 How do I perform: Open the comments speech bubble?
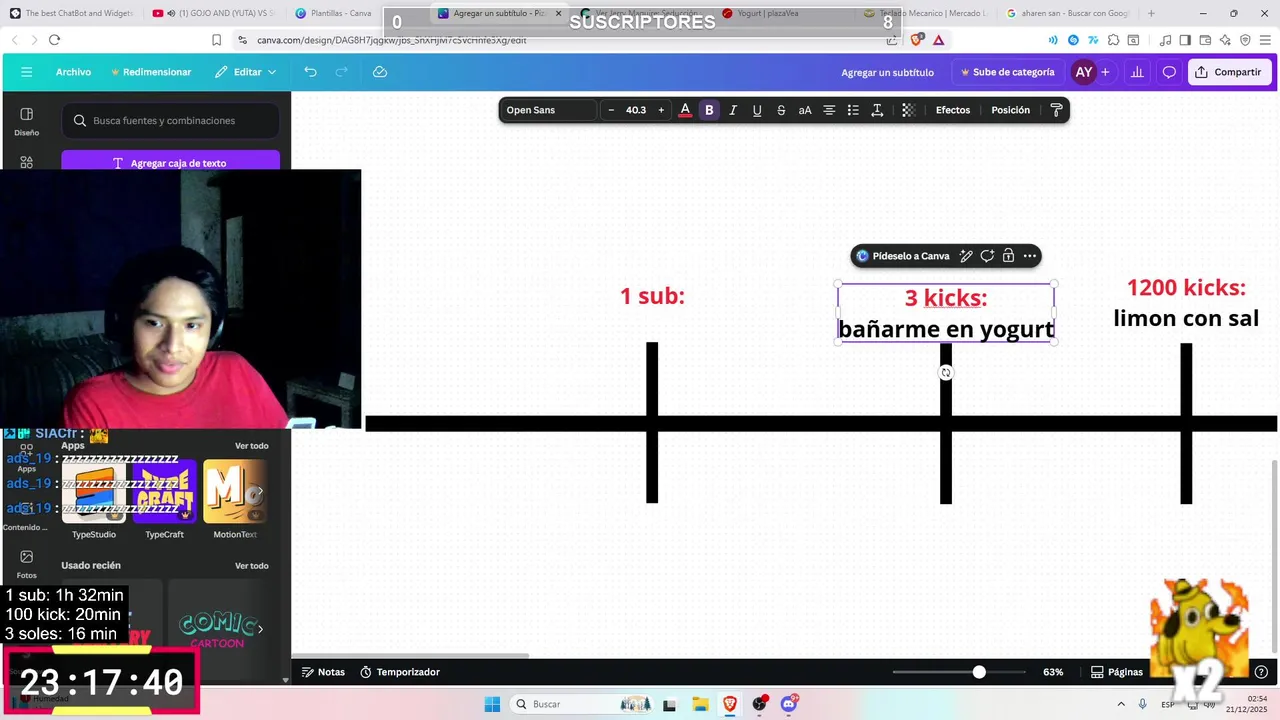(x=1169, y=72)
